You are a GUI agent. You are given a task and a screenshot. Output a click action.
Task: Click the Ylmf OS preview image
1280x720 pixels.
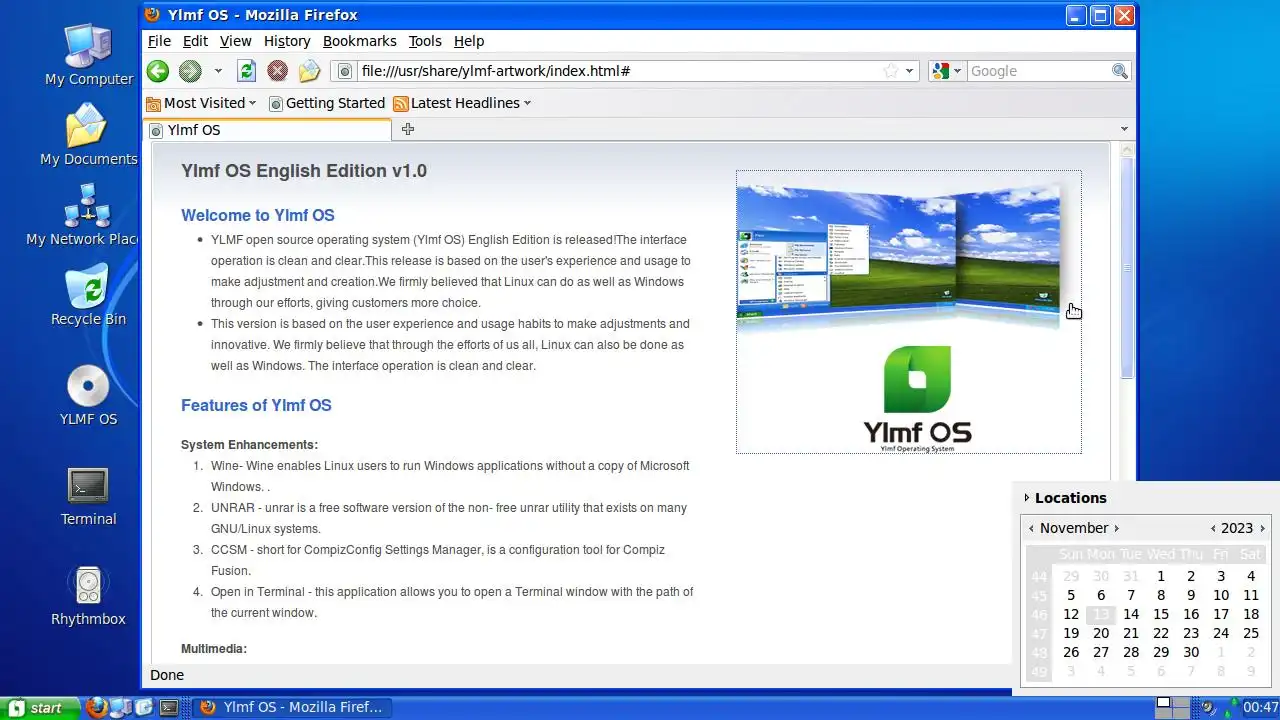[x=909, y=312]
